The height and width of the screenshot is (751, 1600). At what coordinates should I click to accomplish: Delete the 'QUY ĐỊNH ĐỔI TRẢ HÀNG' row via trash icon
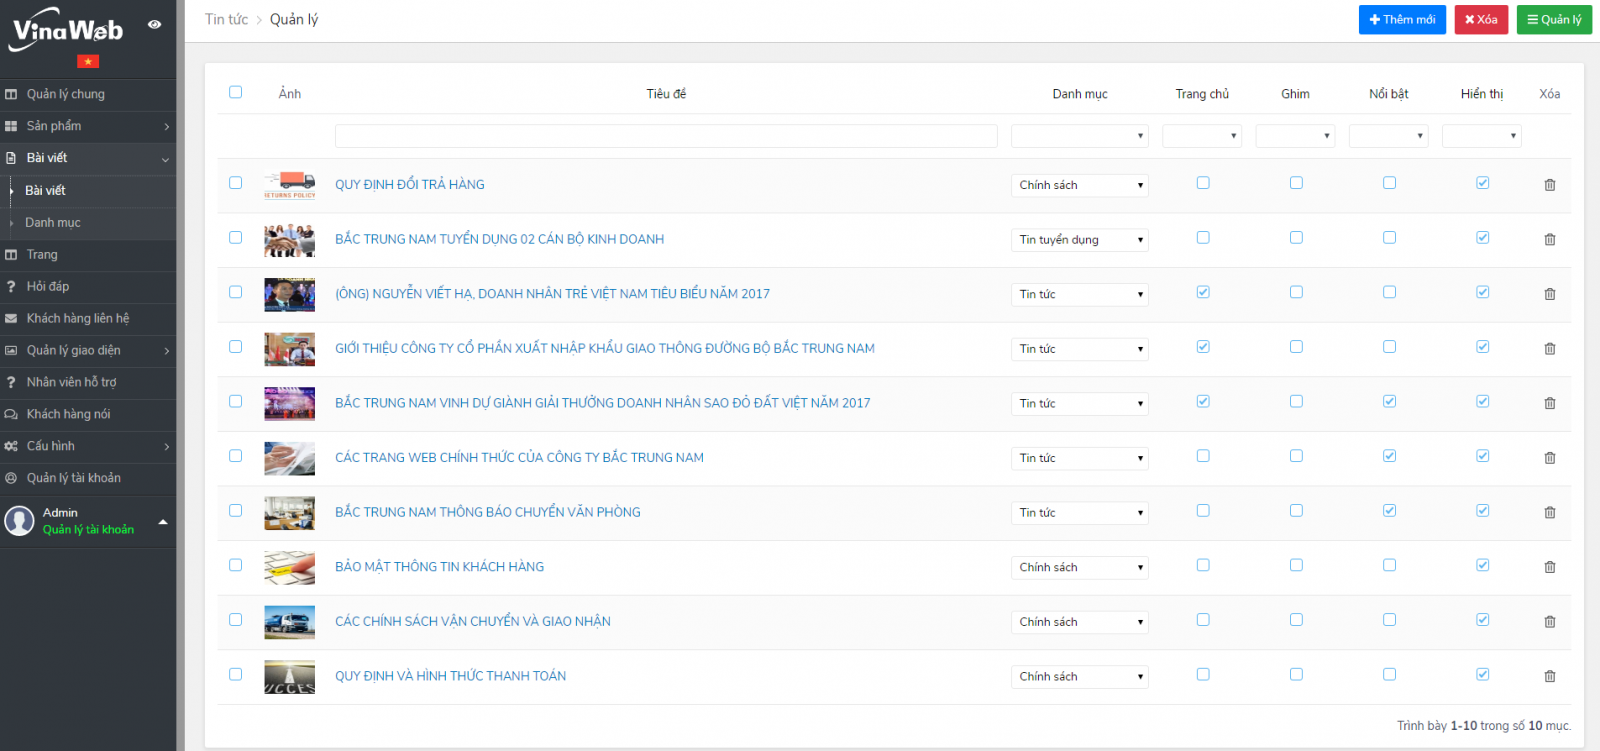[1549, 185]
